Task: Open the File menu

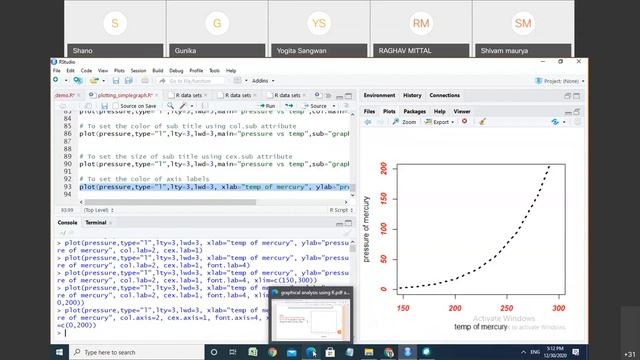Action: [x=57, y=71]
